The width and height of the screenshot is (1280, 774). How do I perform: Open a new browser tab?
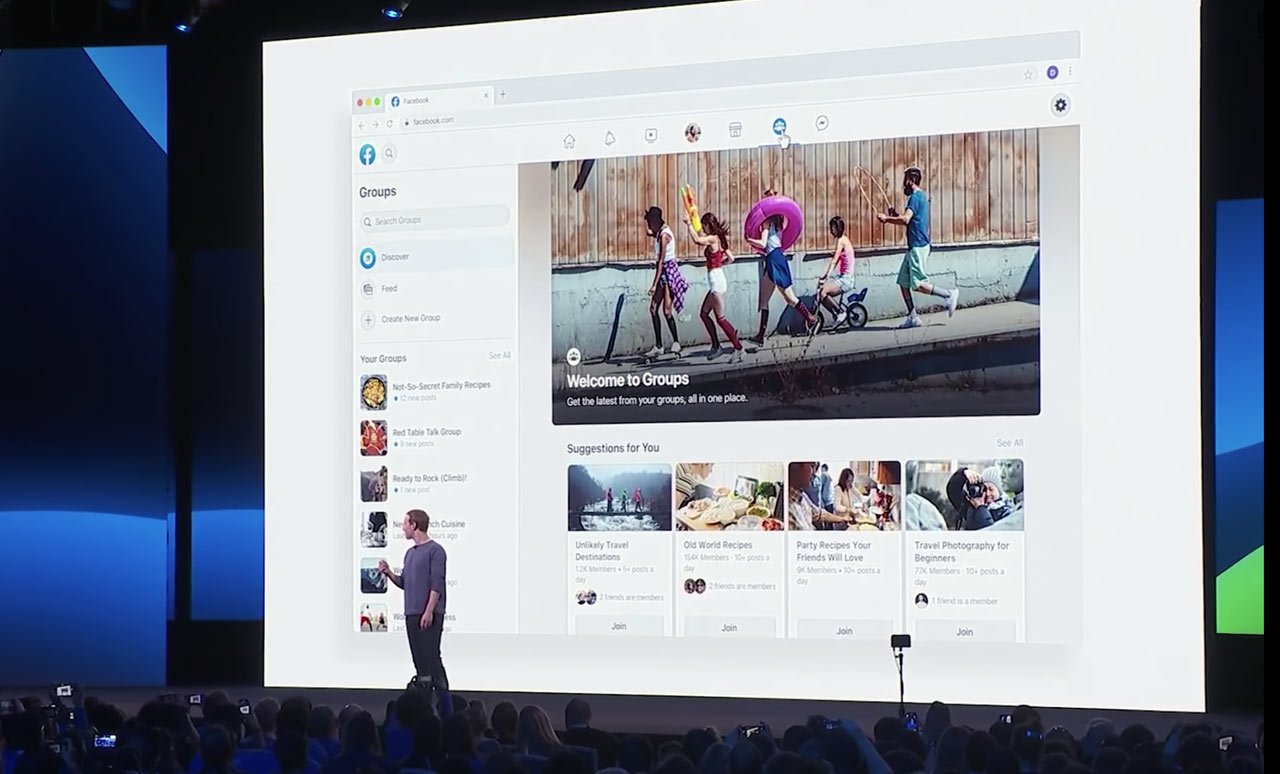click(x=502, y=94)
